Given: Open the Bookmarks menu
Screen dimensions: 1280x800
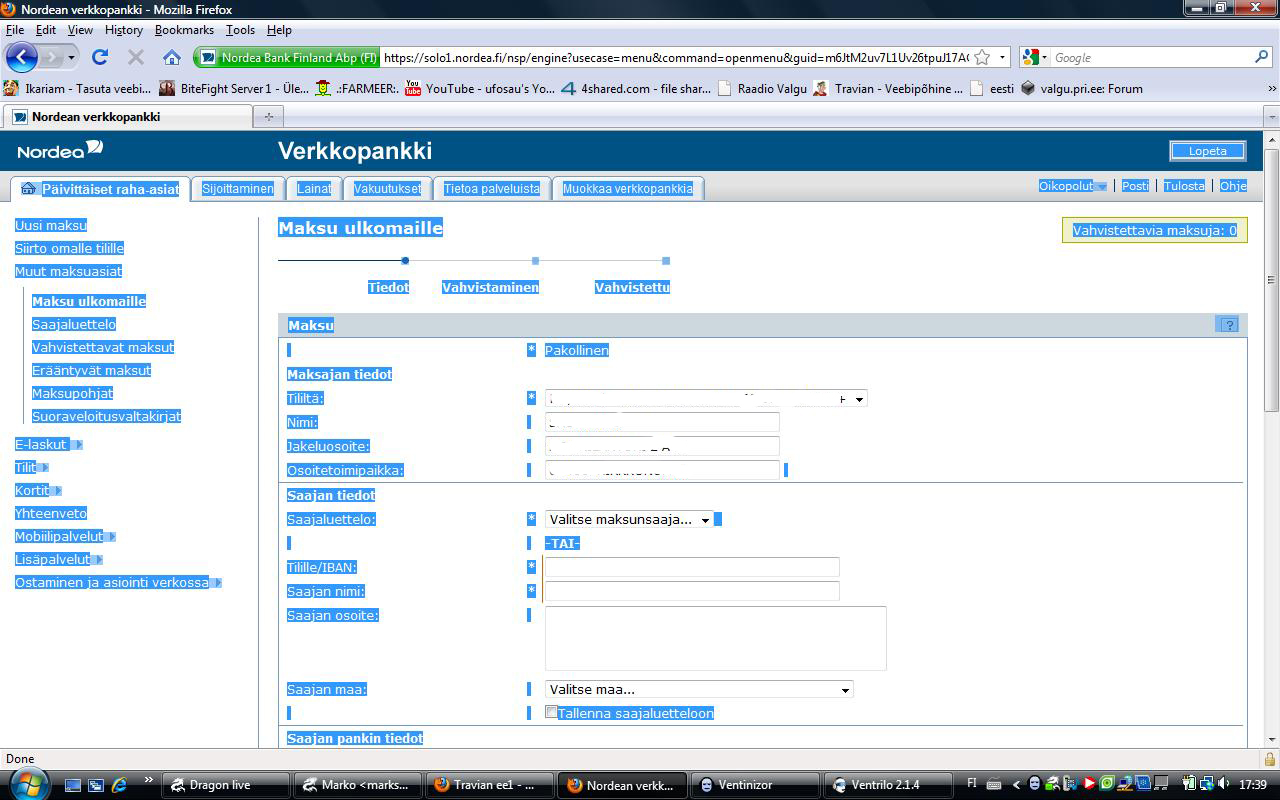Looking at the screenshot, I should [184, 30].
